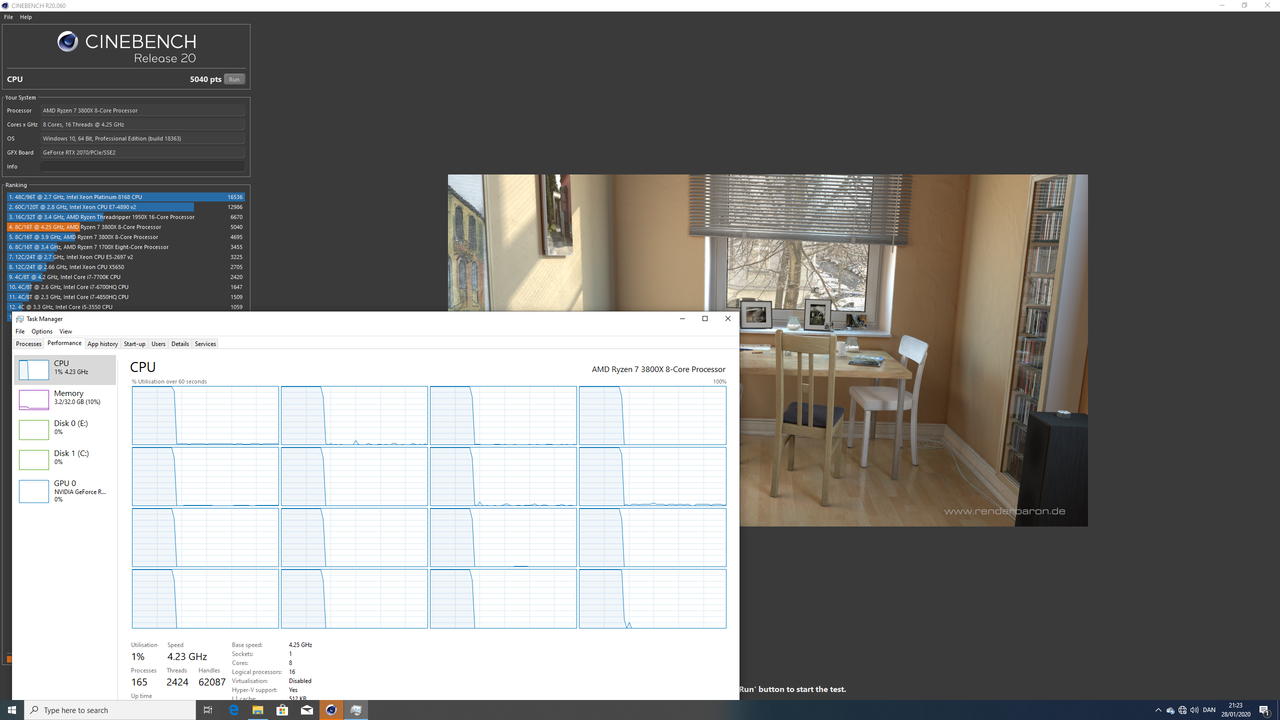Open Cinebench File menu
1280x720 pixels.
[x=8, y=17]
